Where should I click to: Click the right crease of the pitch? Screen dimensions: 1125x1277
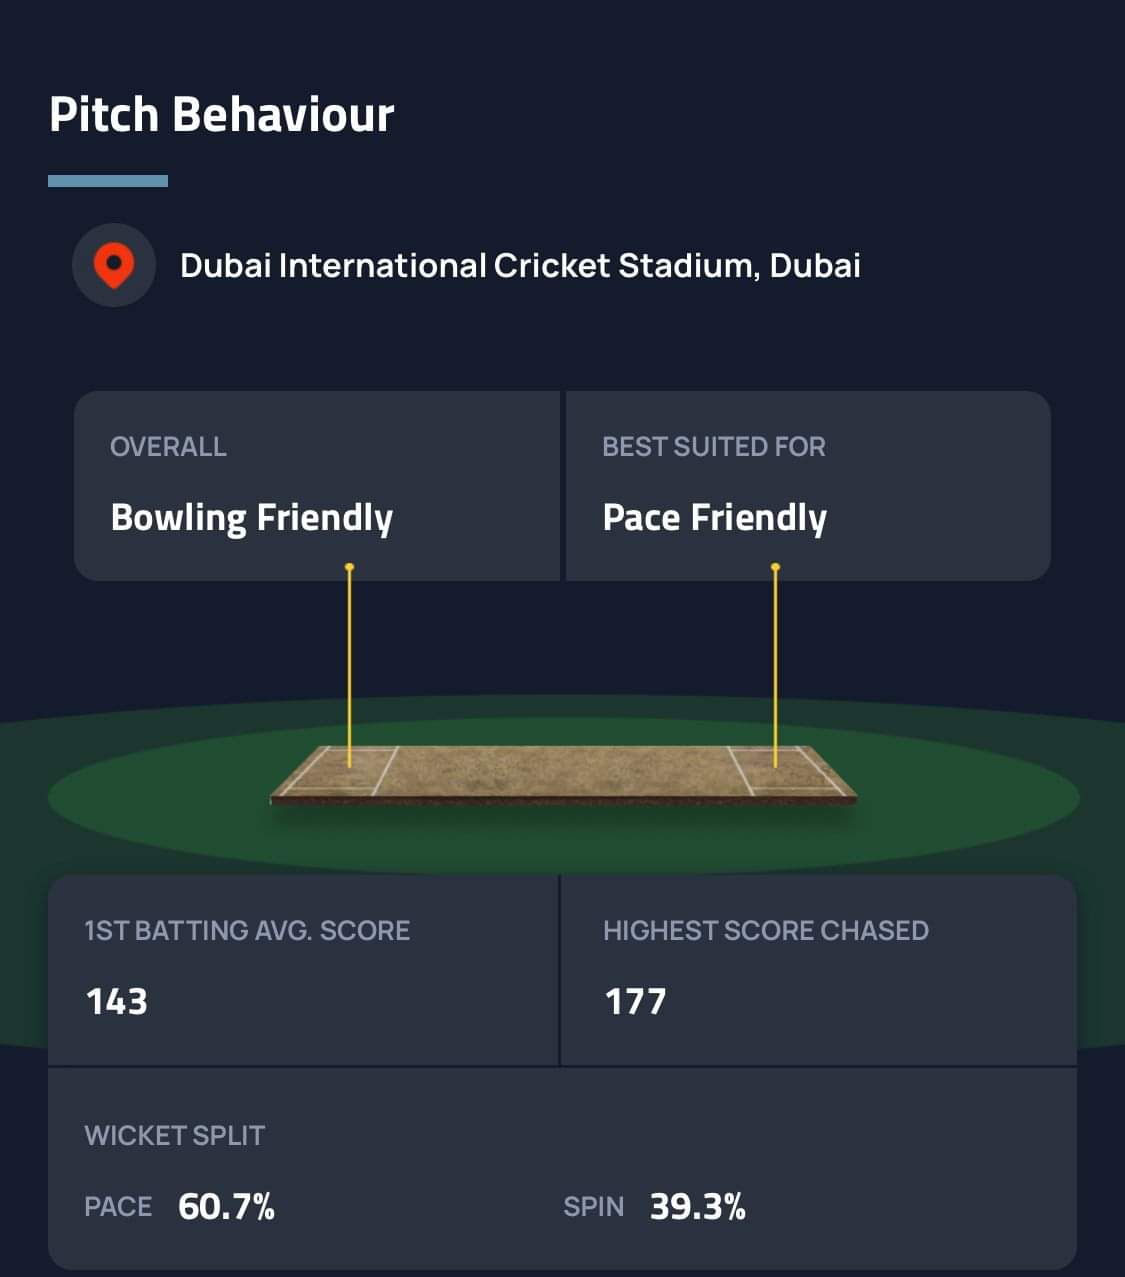pos(741,770)
